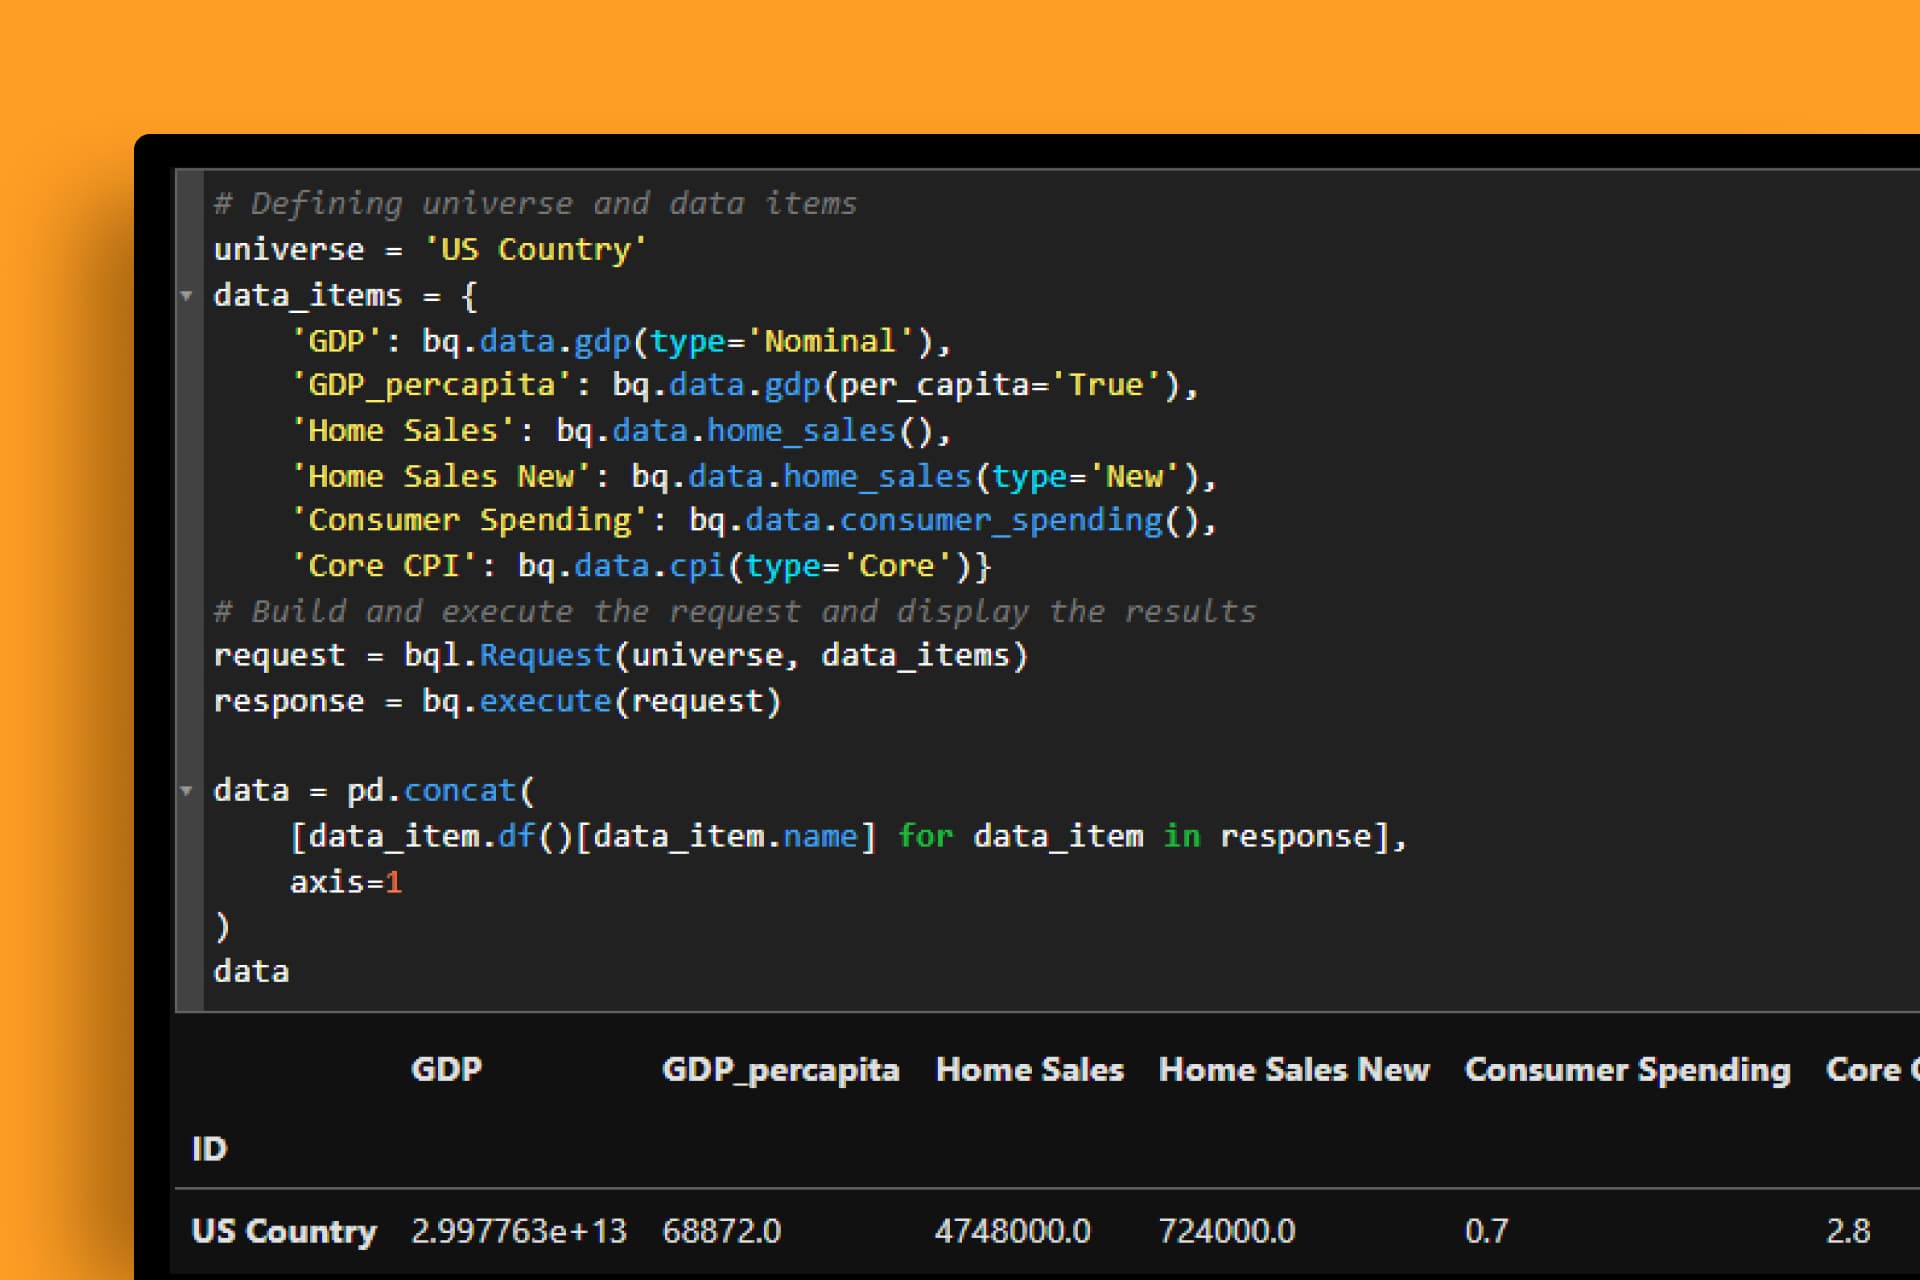The height and width of the screenshot is (1280, 1920).
Task: Click the 68872.0 per capita value
Action: tap(721, 1231)
